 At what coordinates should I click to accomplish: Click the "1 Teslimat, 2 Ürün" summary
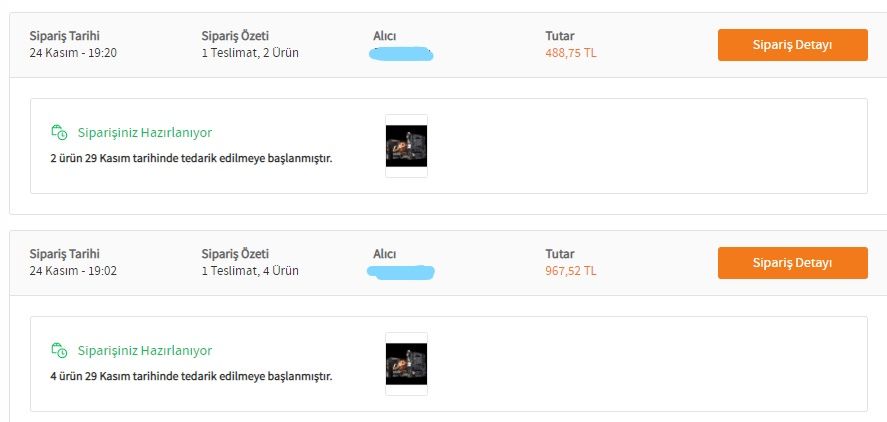249,53
